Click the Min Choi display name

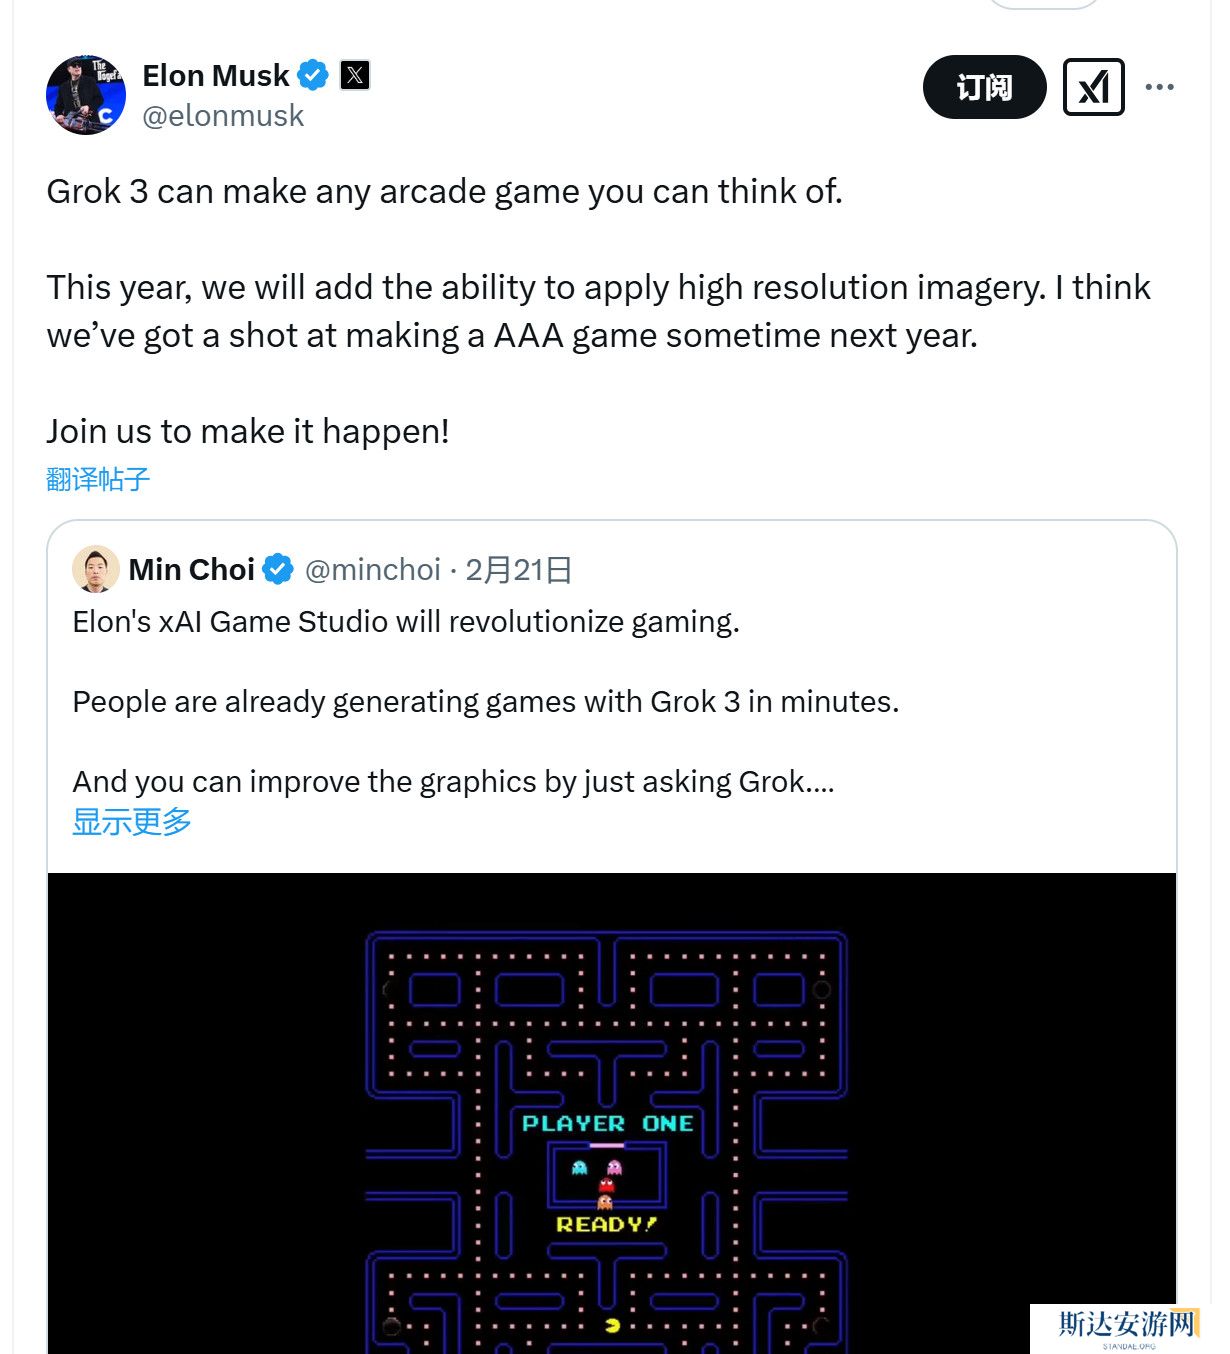click(191, 569)
